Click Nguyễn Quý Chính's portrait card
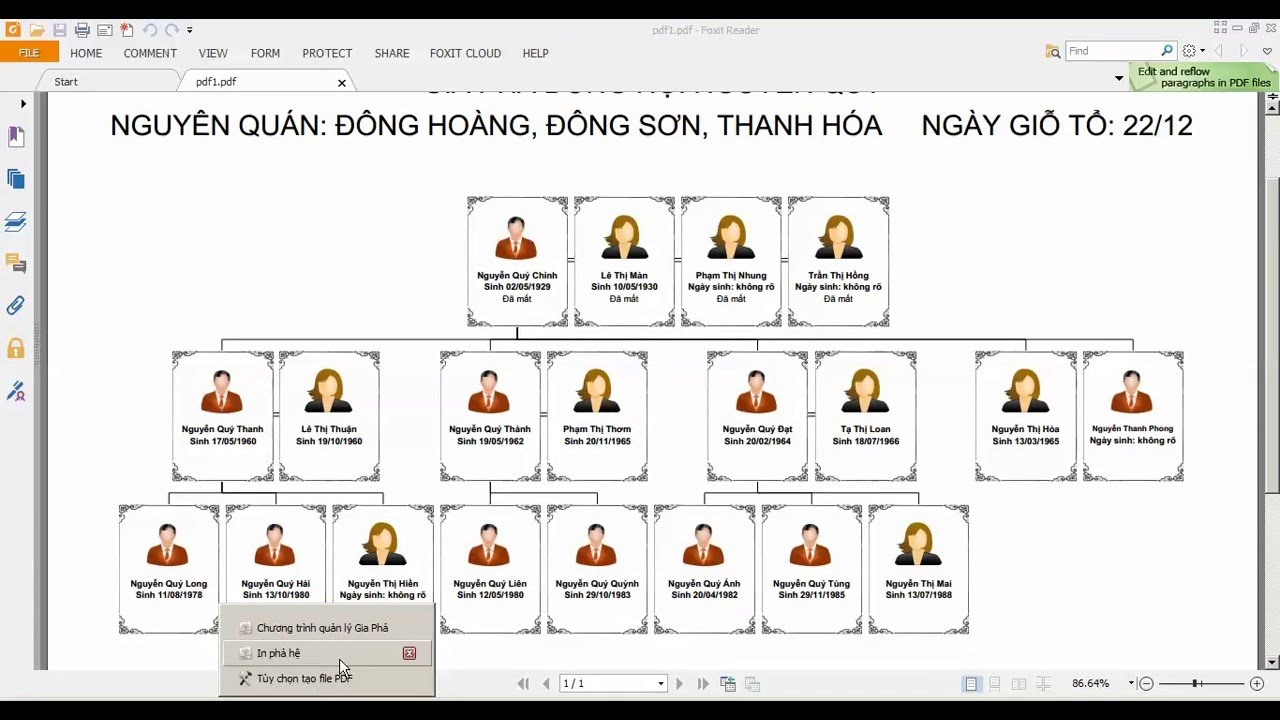This screenshot has width=1280, height=720. [x=517, y=261]
